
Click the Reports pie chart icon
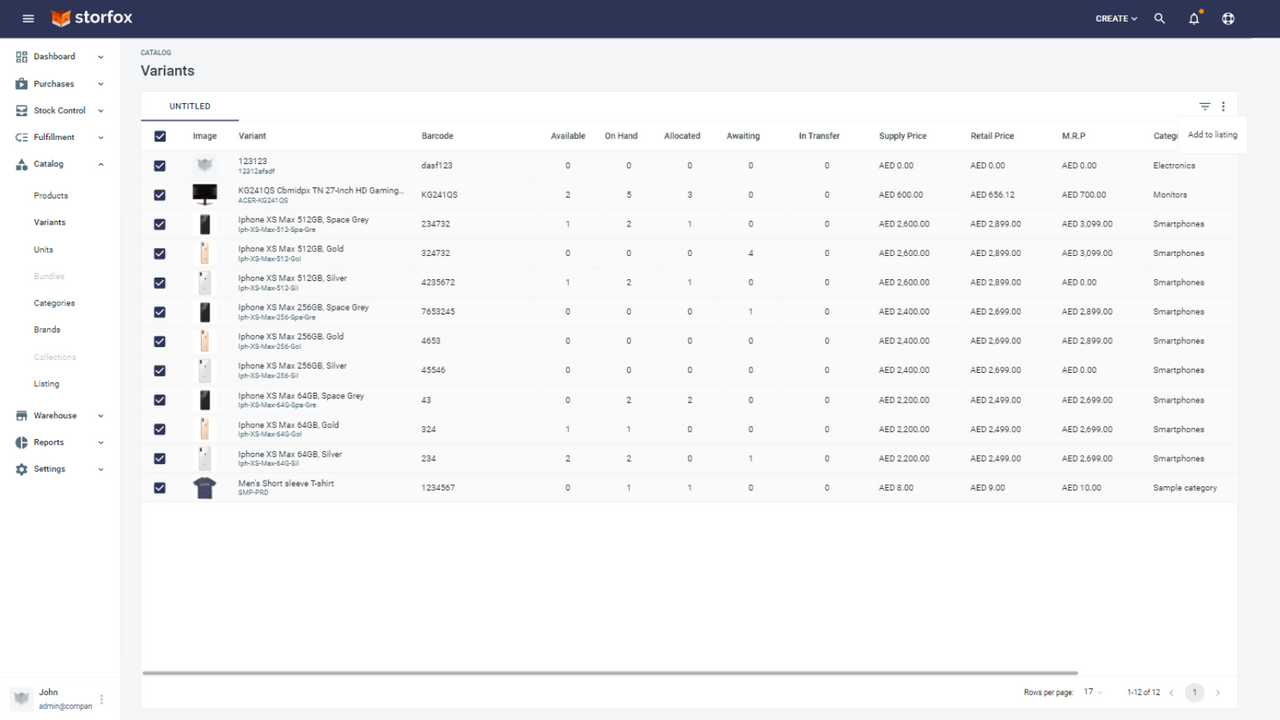(x=22, y=442)
